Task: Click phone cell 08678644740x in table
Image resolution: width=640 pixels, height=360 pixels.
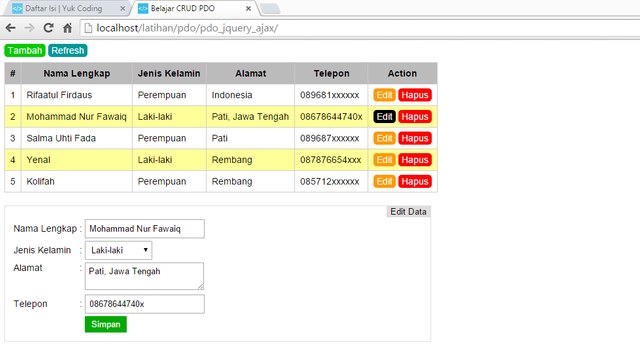Action: (331, 117)
